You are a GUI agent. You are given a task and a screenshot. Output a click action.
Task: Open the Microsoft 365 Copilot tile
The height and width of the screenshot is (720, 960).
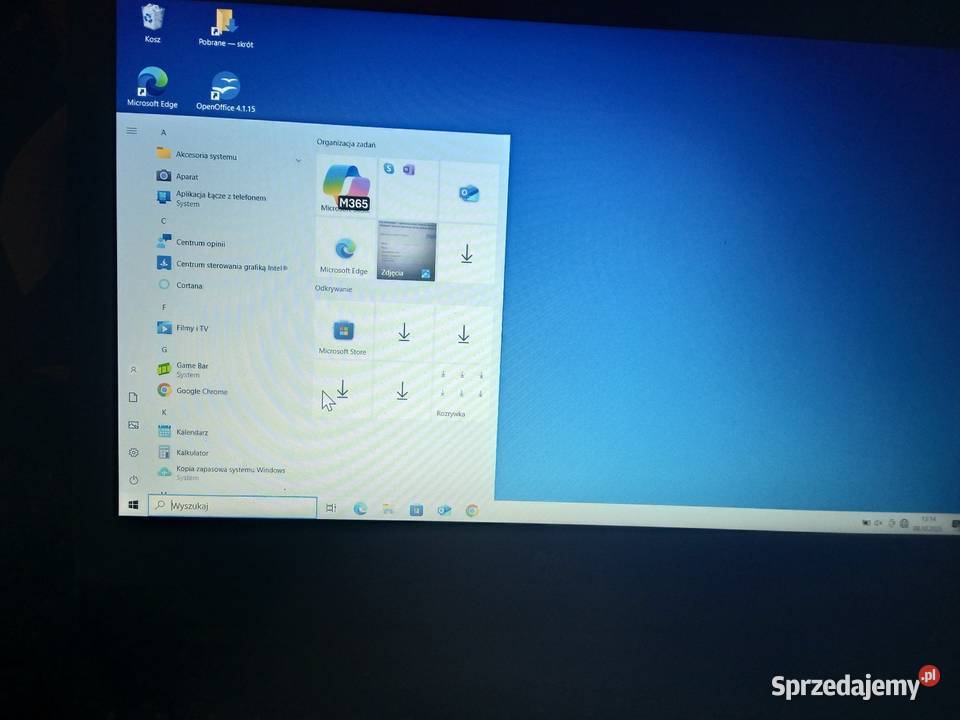pos(346,186)
